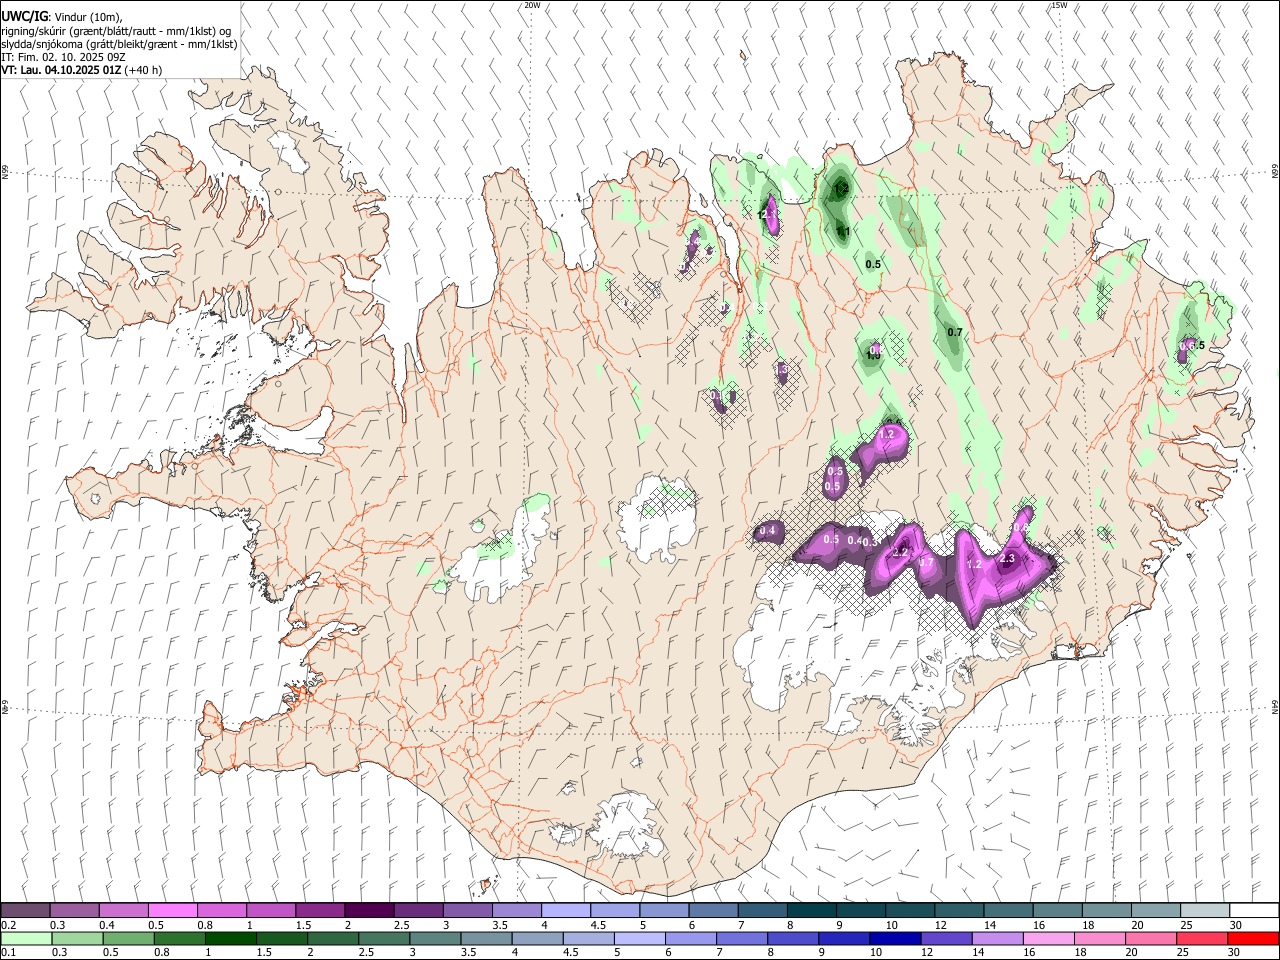The width and height of the screenshot is (1280, 960).
Task: Click the '2.3' snowfall value on the map
Action: click(1007, 559)
